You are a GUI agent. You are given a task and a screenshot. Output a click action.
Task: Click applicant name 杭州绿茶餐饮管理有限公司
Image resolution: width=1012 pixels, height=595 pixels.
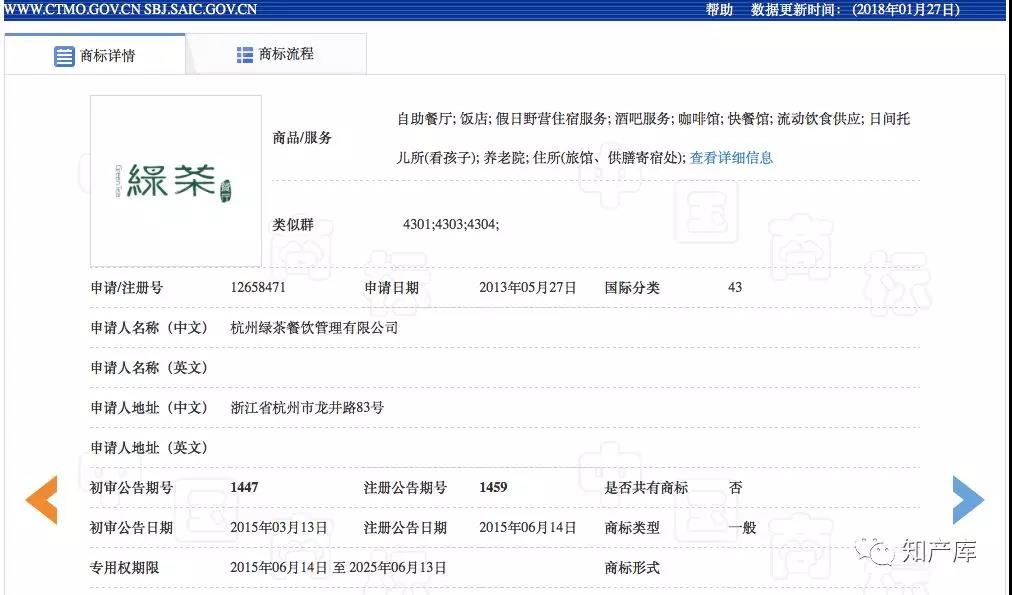(x=314, y=328)
